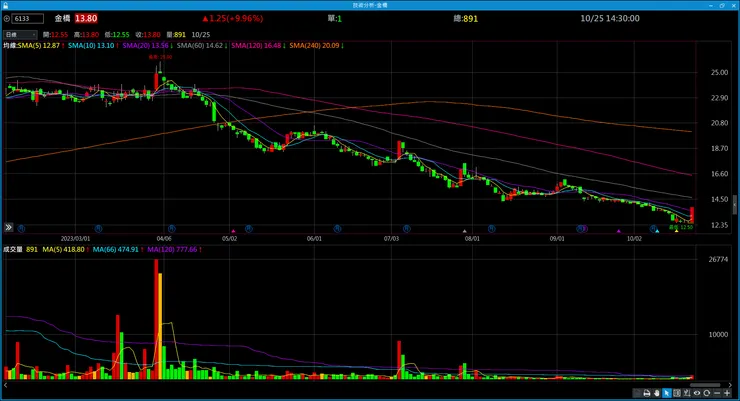Image resolution: width=740 pixels, height=401 pixels.
Task: Click the circled event marker after 06/01
Action: coord(337,228)
